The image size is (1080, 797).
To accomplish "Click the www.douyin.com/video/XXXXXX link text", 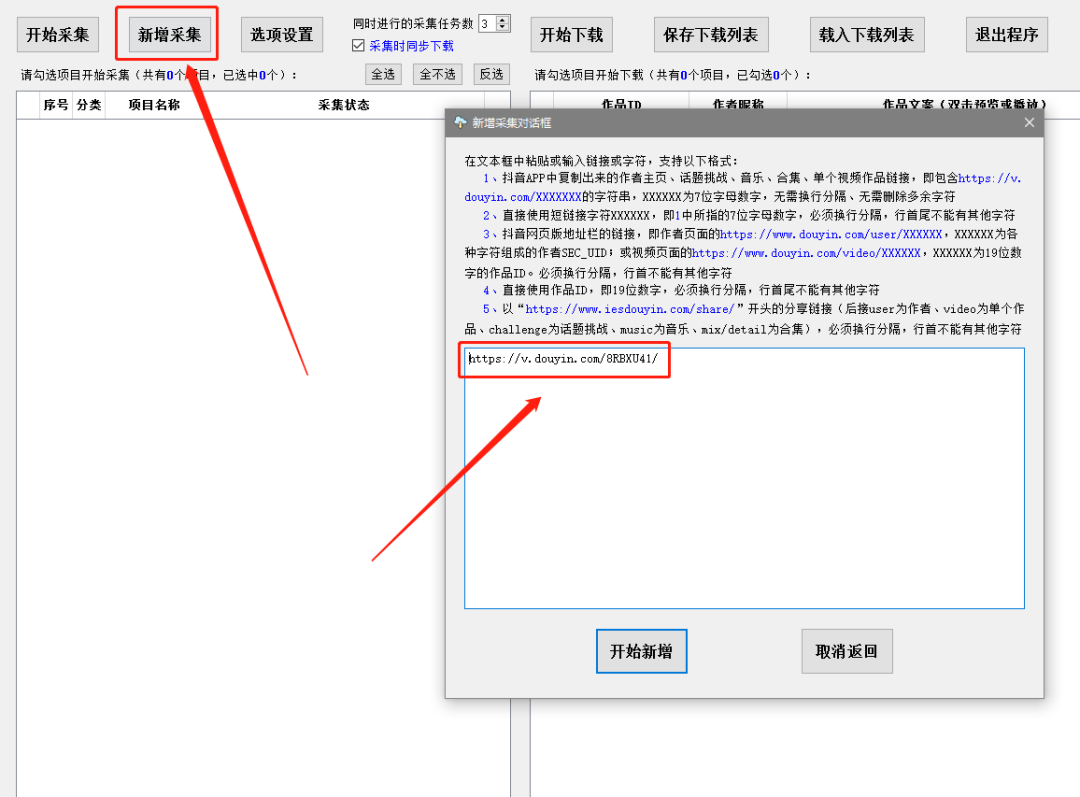I will pyautogui.click(x=806, y=253).
